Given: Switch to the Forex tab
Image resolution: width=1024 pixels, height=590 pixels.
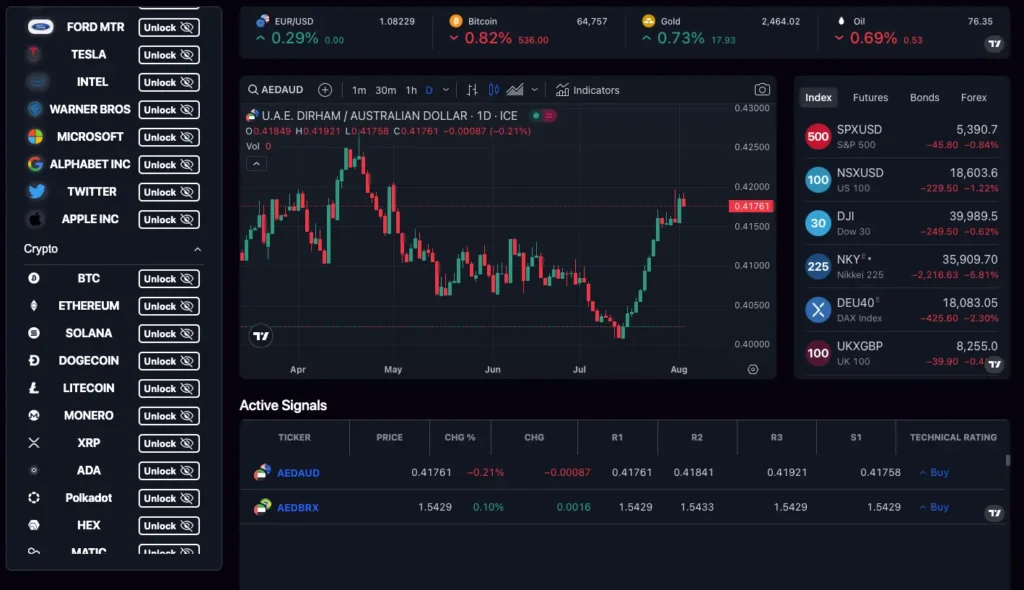Looking at the screenshot, I should point(973,97).
